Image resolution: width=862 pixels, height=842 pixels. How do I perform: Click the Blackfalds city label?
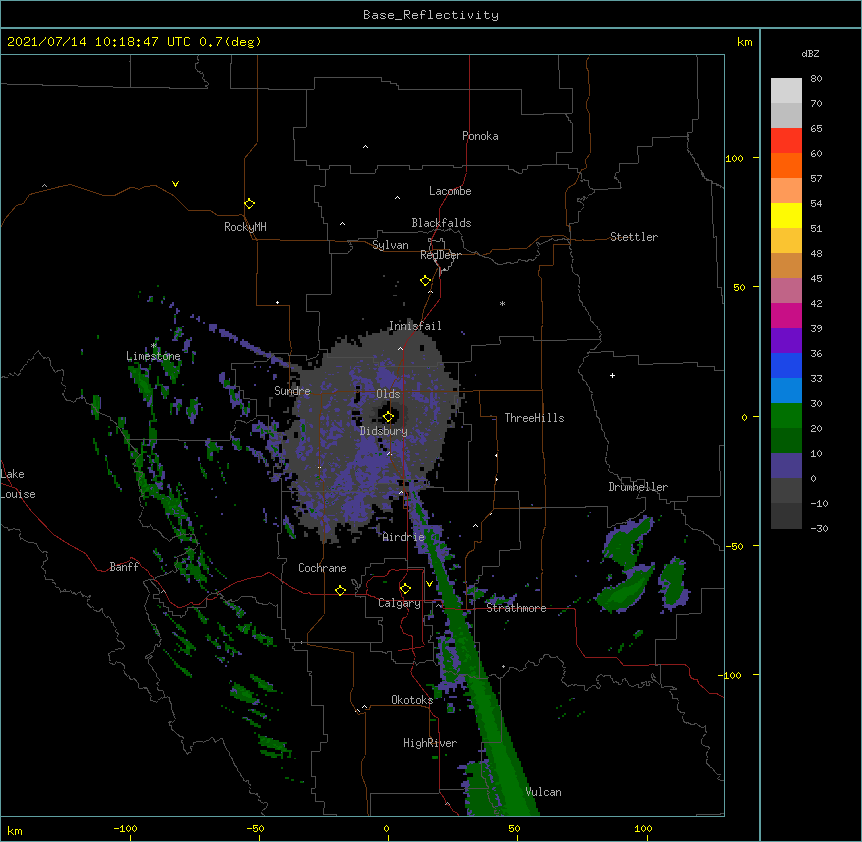[441, 223]
